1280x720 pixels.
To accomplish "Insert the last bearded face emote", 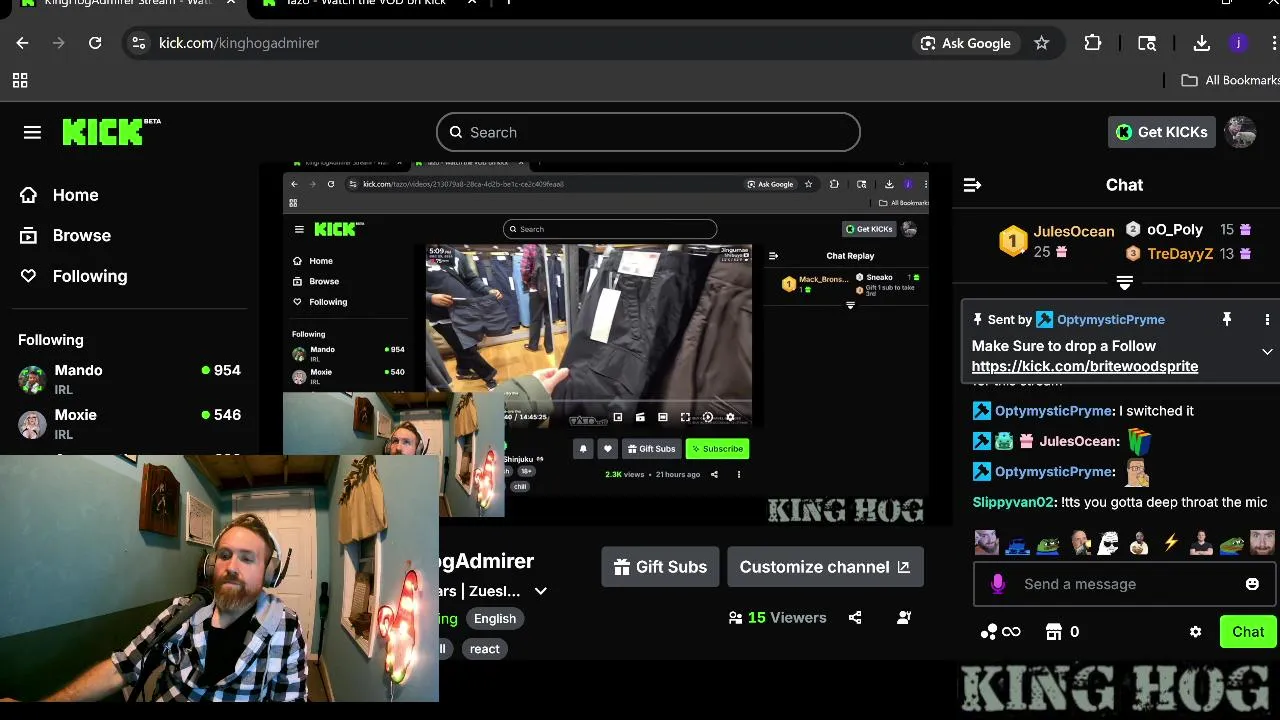I will (x=1262, y=543).
